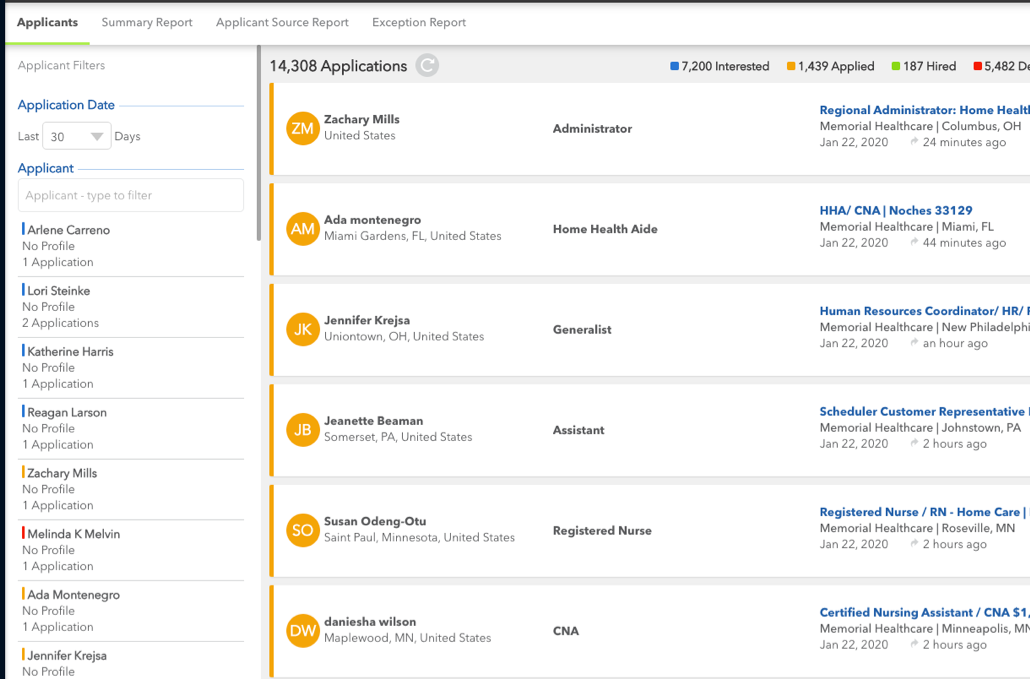Refresh the applications list

pyautogui.click(x=427, y=66)
